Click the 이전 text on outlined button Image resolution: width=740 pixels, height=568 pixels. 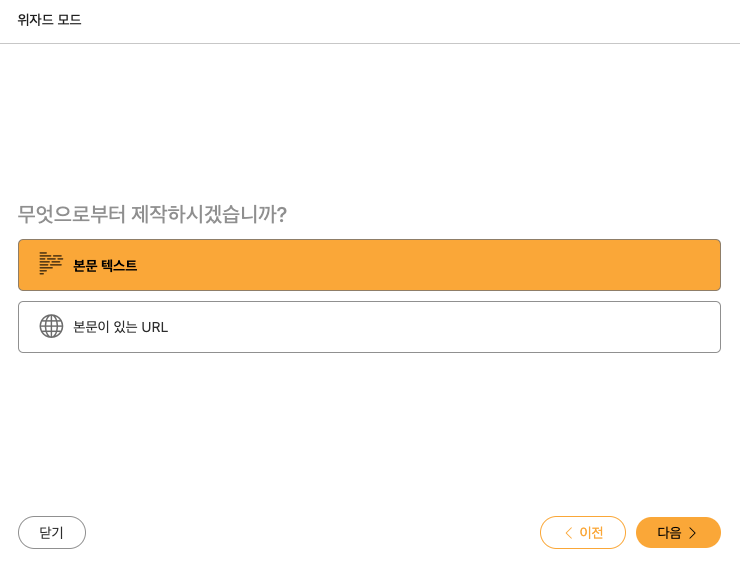coord(591,533)
